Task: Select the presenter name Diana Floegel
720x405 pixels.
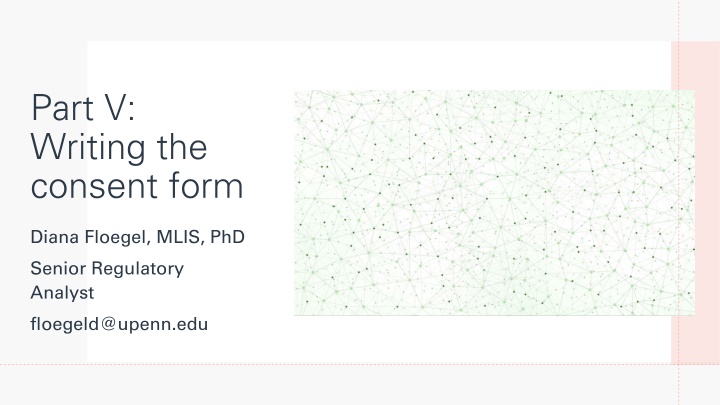Action: click(88, 237)
